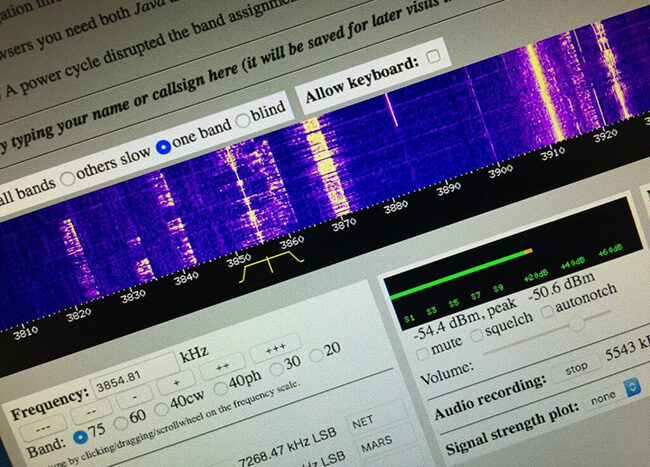Click the single minus tuning button
The width and height of the screenshot is (650, 467).
tap(135, 397)
